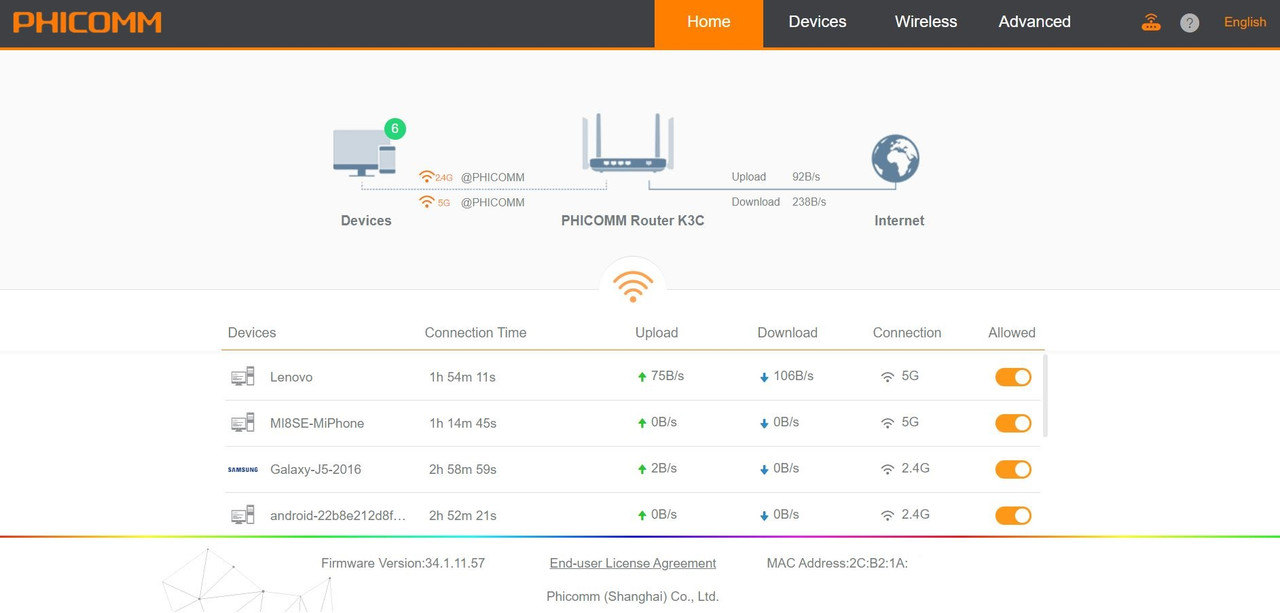Viewport: 1280px width, 613px height.
Task: Click the Devices computer and phone icon
Action: coord(364,152)
